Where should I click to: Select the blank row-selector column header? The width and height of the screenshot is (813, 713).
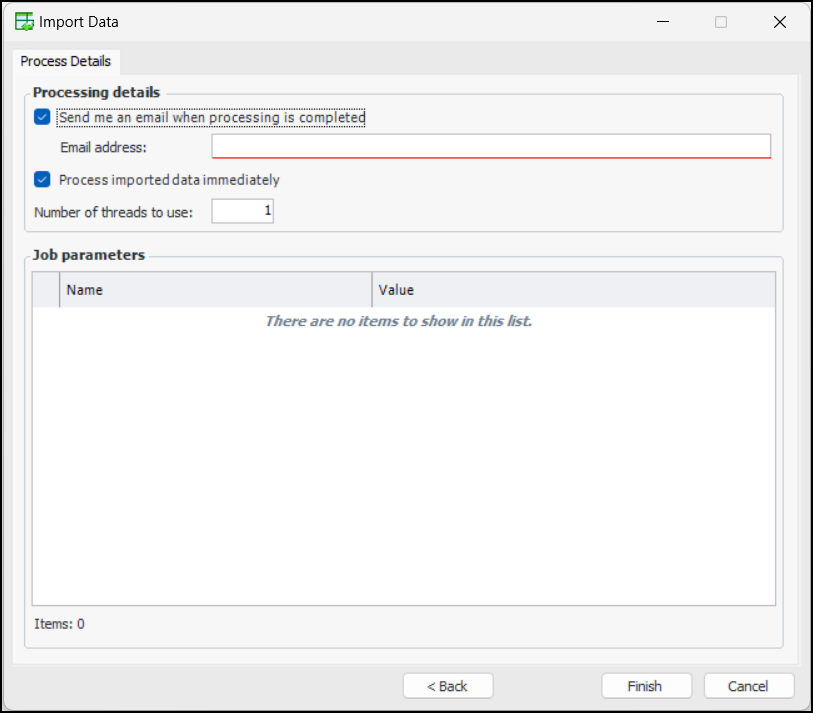tap(46, 290)
